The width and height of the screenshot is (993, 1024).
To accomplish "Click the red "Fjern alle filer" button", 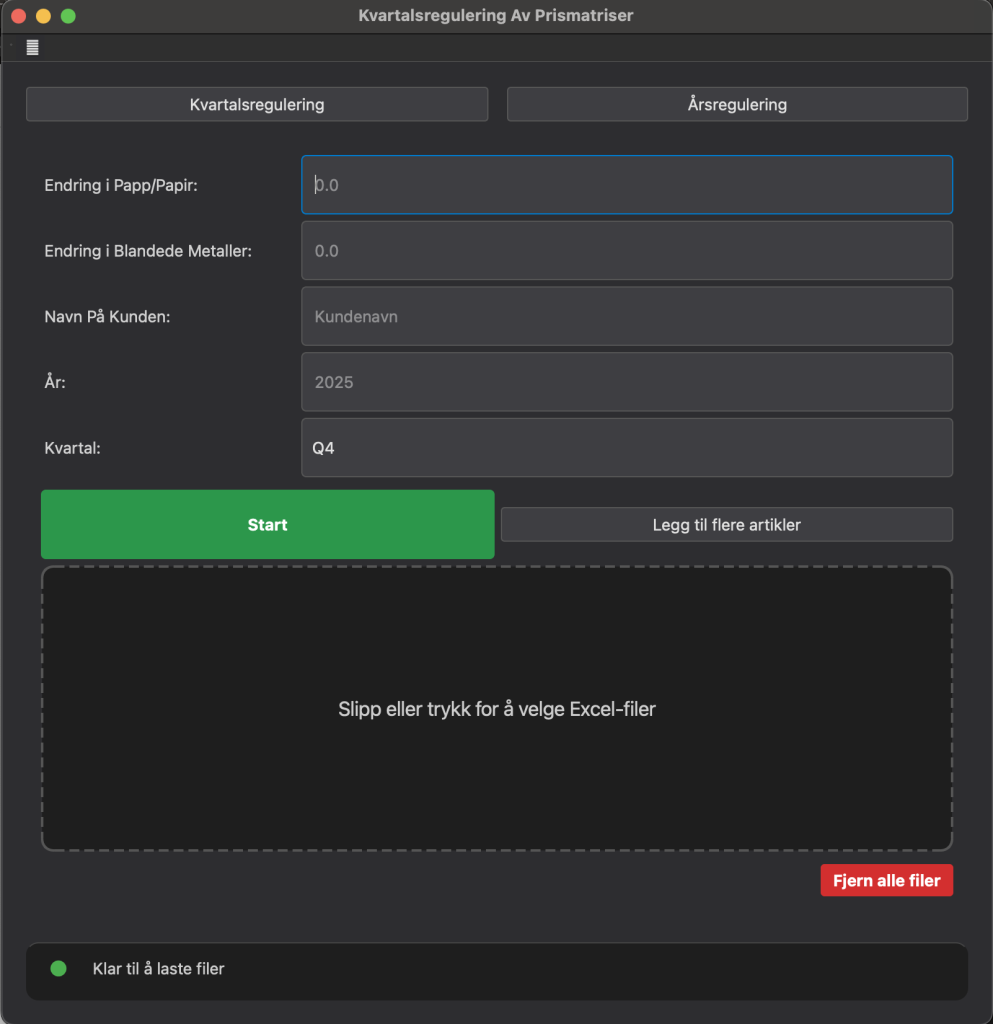I will [886, 880].
